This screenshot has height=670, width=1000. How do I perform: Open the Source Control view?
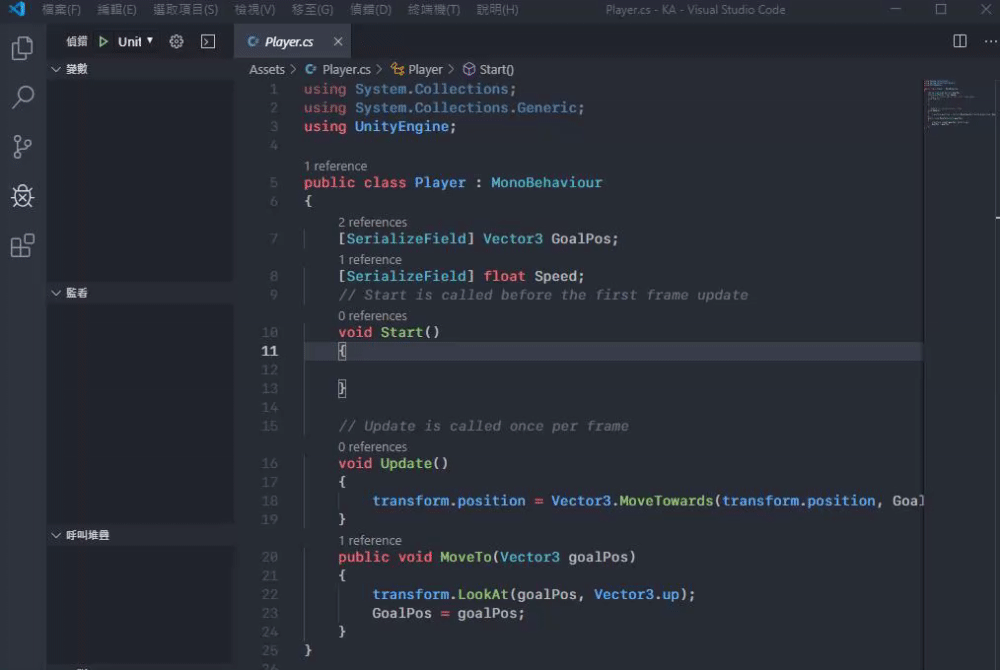(22, 147)
